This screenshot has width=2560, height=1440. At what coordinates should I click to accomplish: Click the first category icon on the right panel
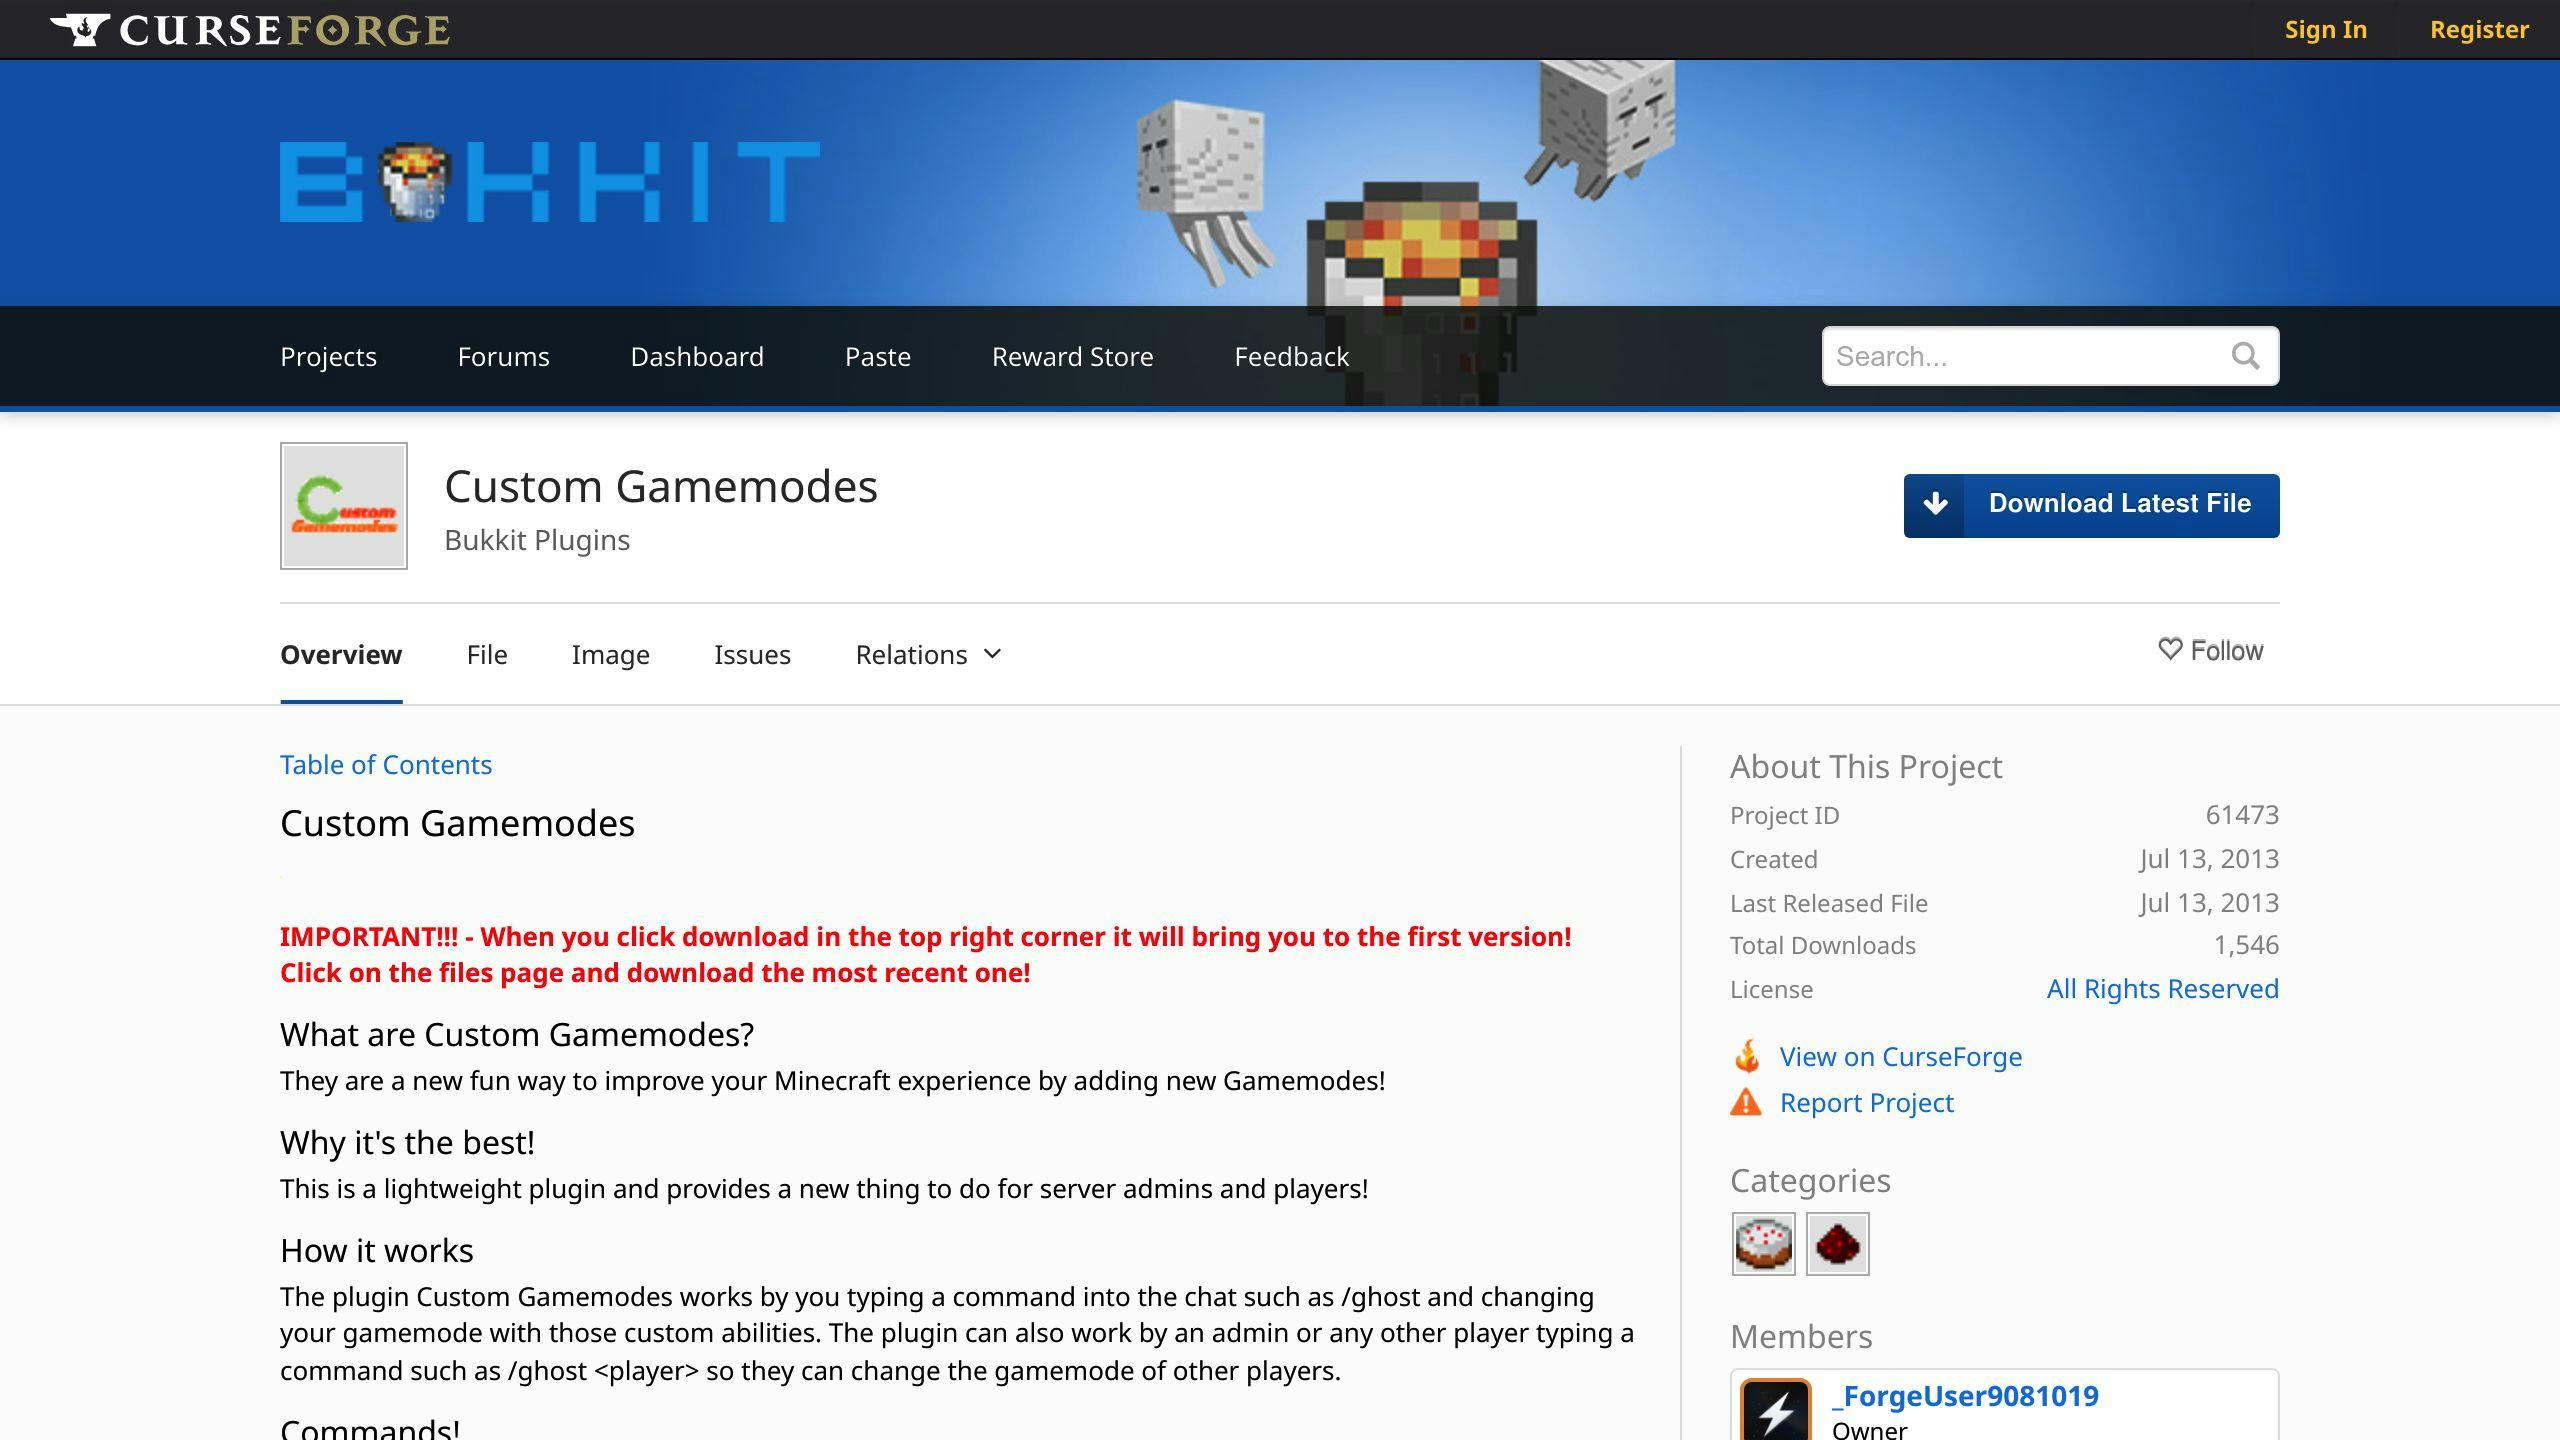click(1764, 1243)
